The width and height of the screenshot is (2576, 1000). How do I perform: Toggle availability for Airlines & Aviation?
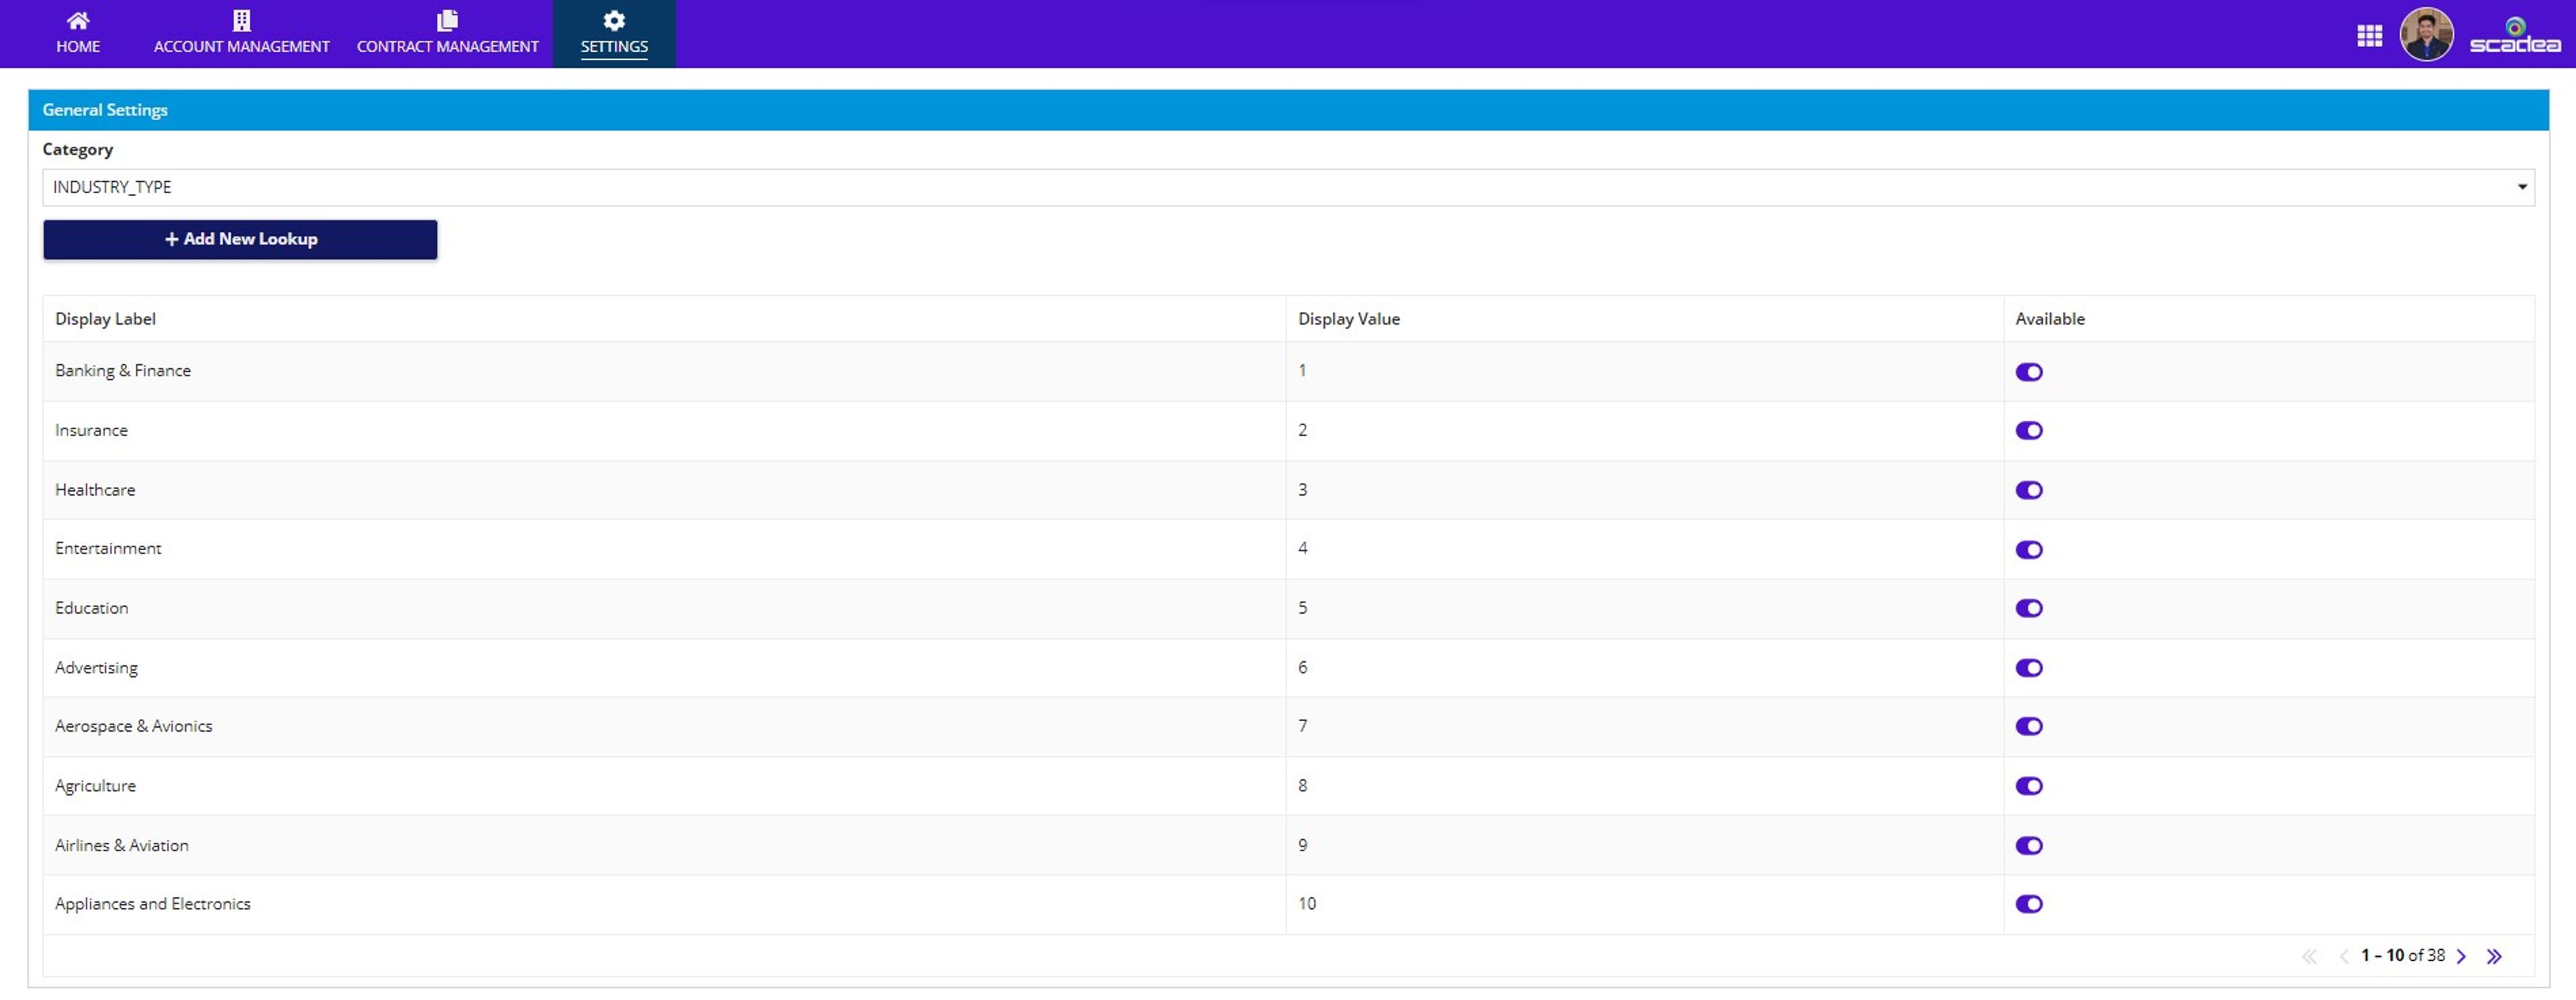(2029, 846)
